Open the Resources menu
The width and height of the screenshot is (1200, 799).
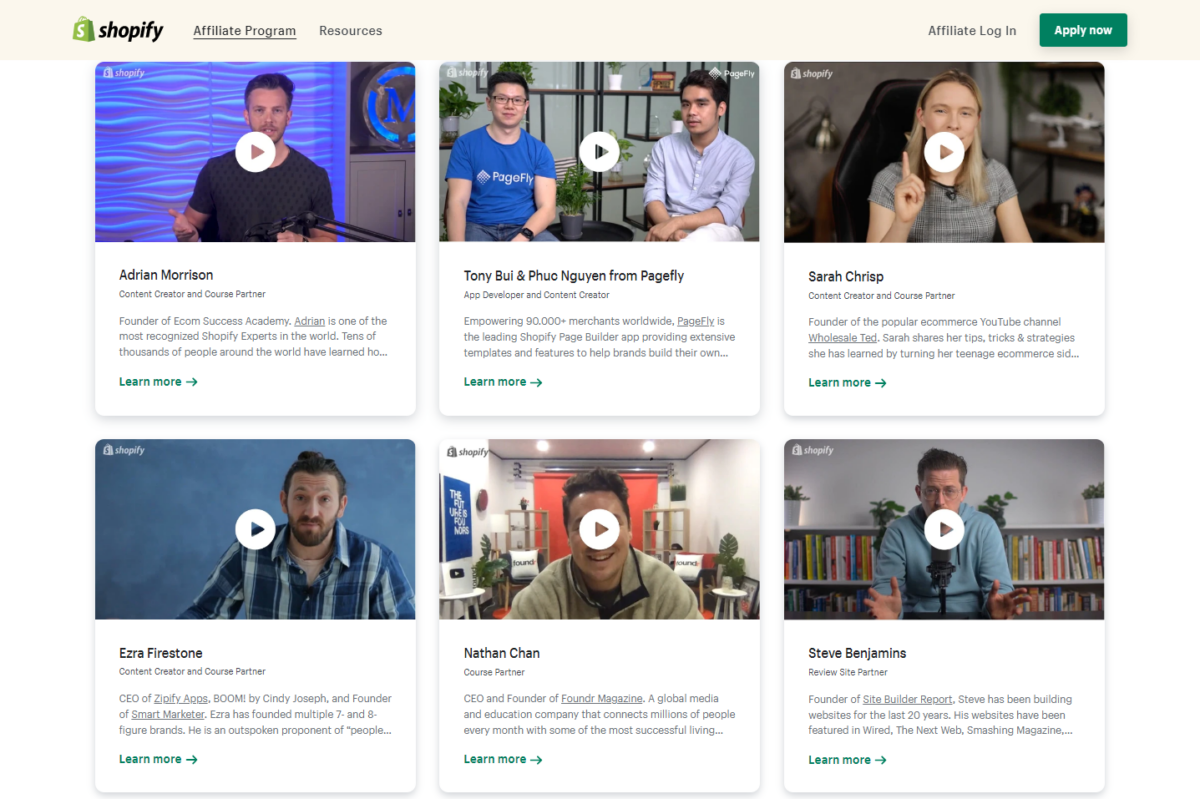350,30
